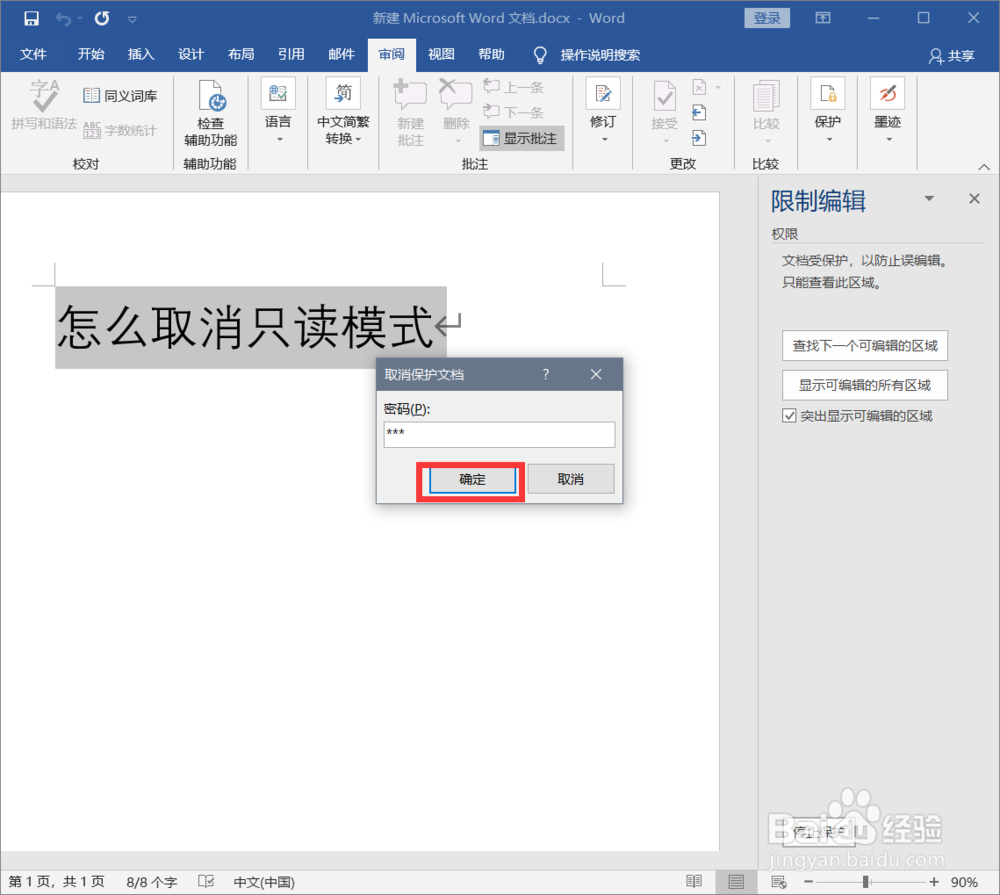This screenshot has width=1000, height=895.
Task: Switch to the 视图 ribbon tab
Action: pos(441,55)
